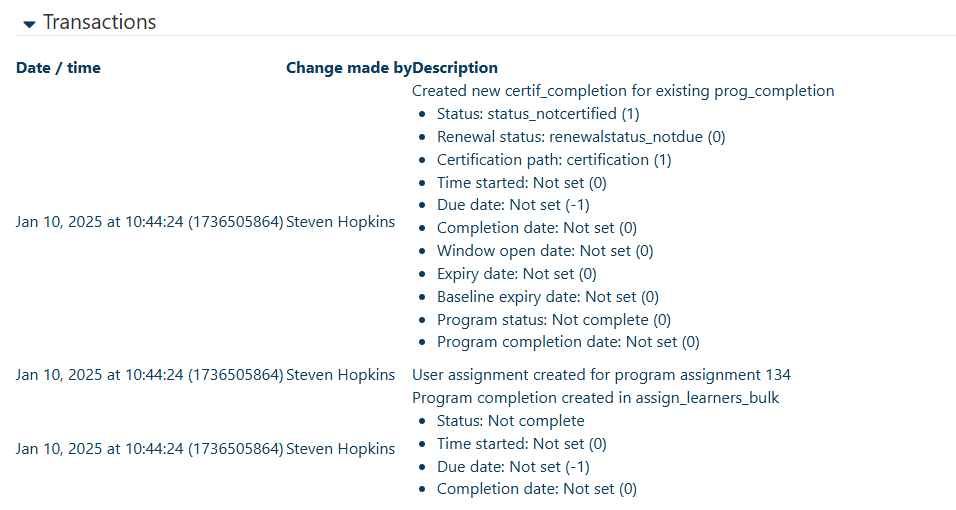This screenshot has width=956, height=510.
Task: Click Steven Hopkins in the program assignment 134 row
Action: point(340,375)
